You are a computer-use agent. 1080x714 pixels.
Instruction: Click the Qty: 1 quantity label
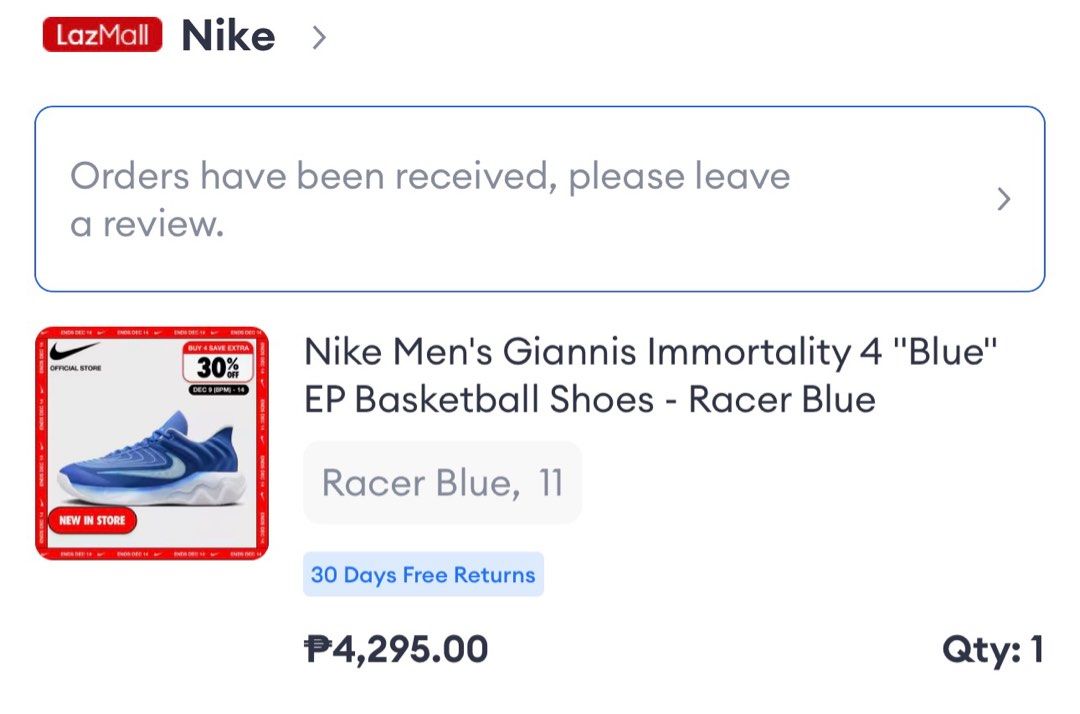(x=992, y=648)
